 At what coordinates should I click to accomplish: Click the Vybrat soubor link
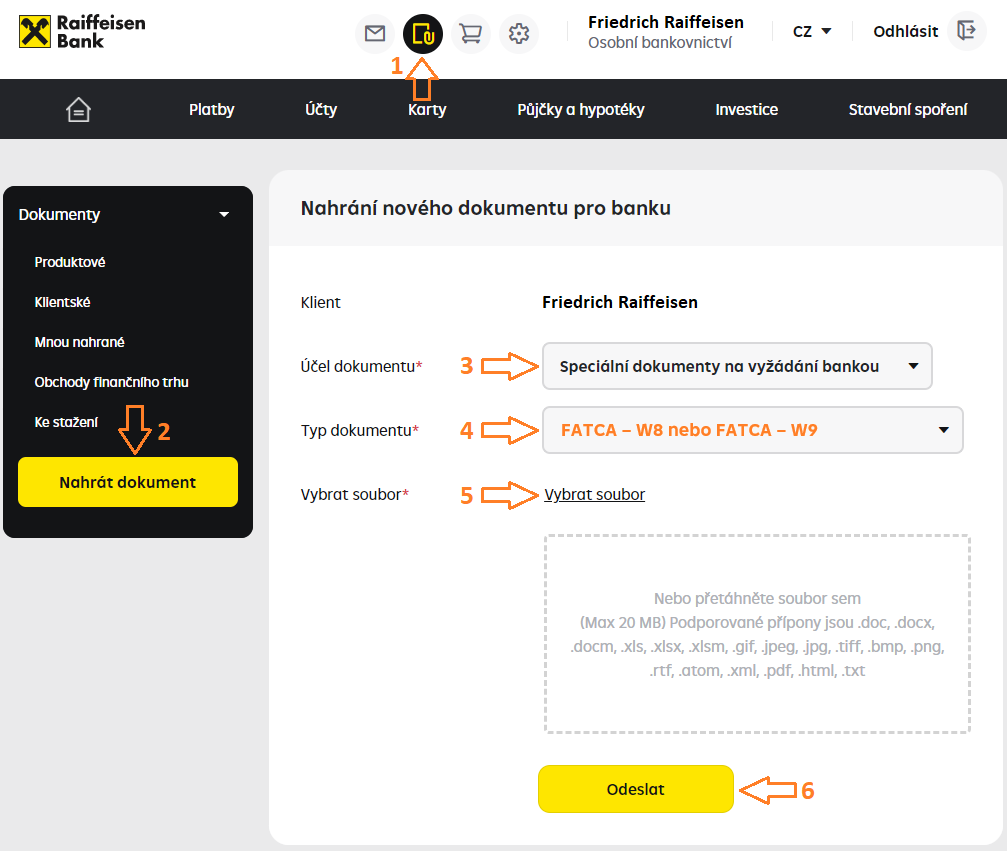(594, 495)
